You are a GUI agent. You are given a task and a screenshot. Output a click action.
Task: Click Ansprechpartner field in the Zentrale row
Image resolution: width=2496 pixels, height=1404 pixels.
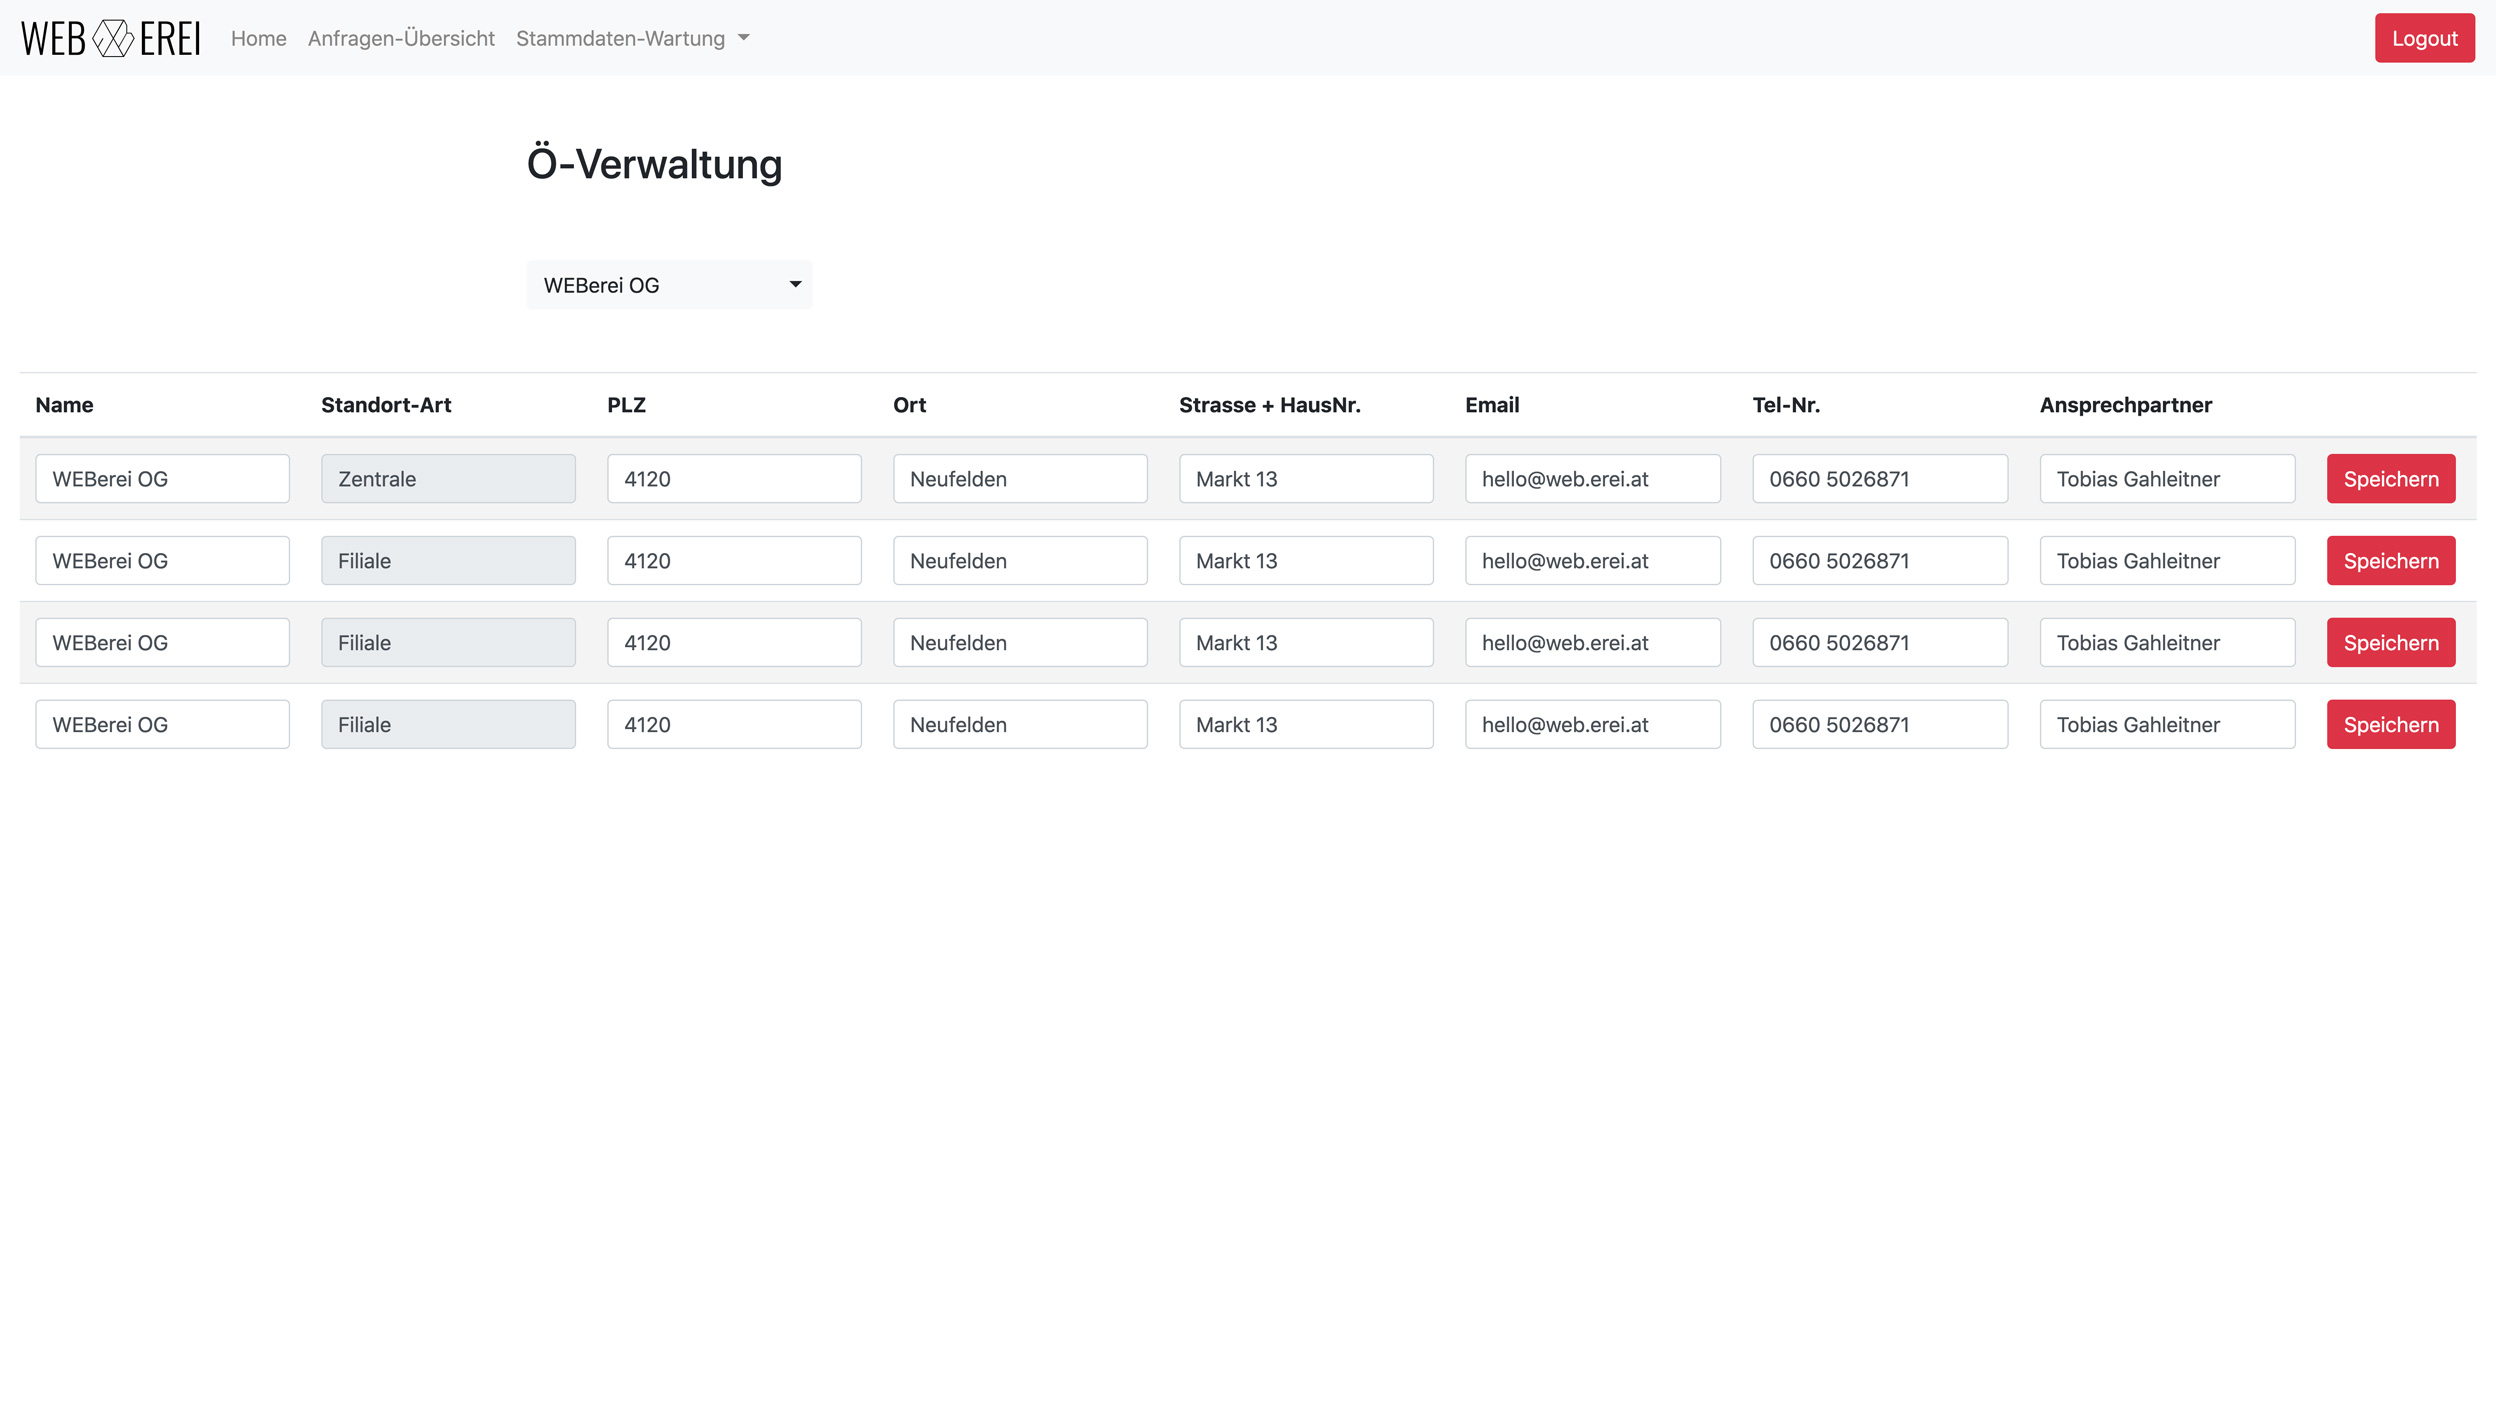tap(2167, 479)
